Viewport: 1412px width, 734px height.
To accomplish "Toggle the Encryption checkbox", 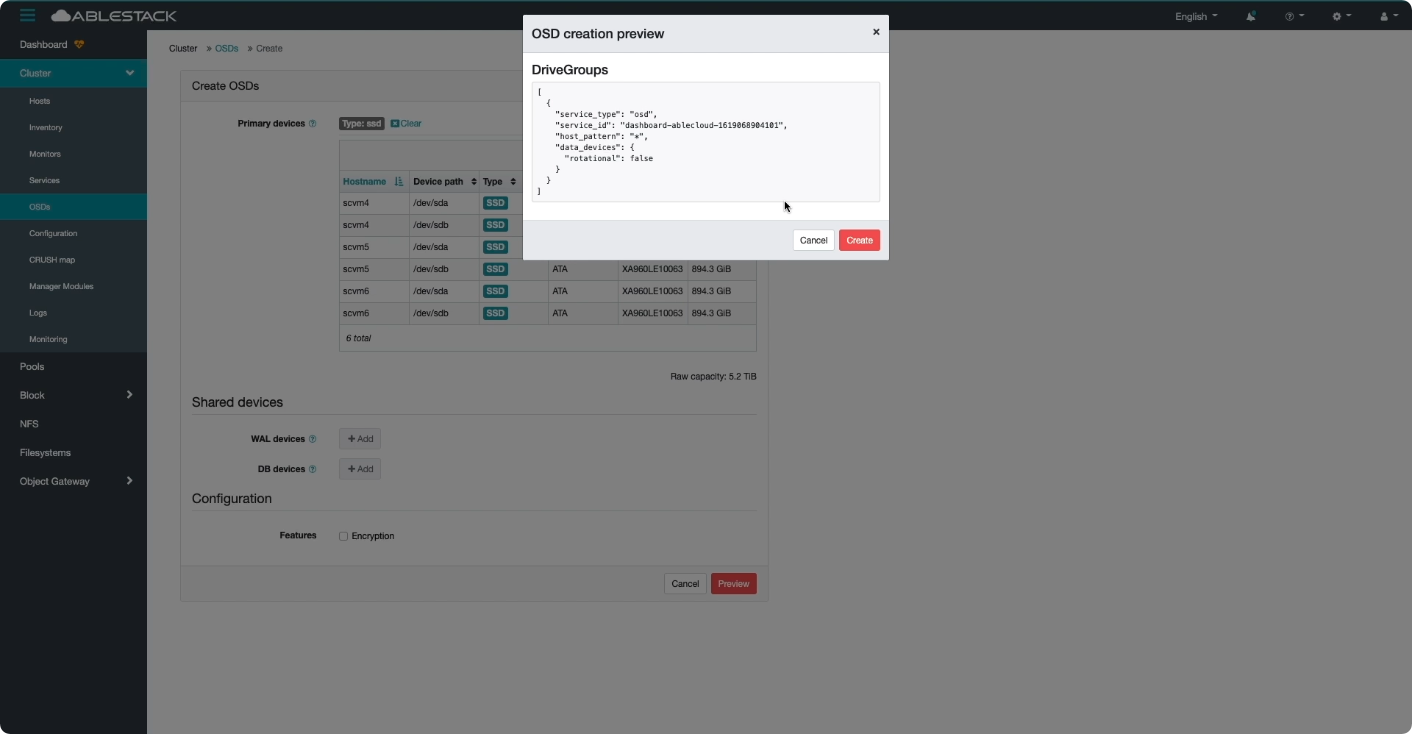I will (x=343, y=536).
